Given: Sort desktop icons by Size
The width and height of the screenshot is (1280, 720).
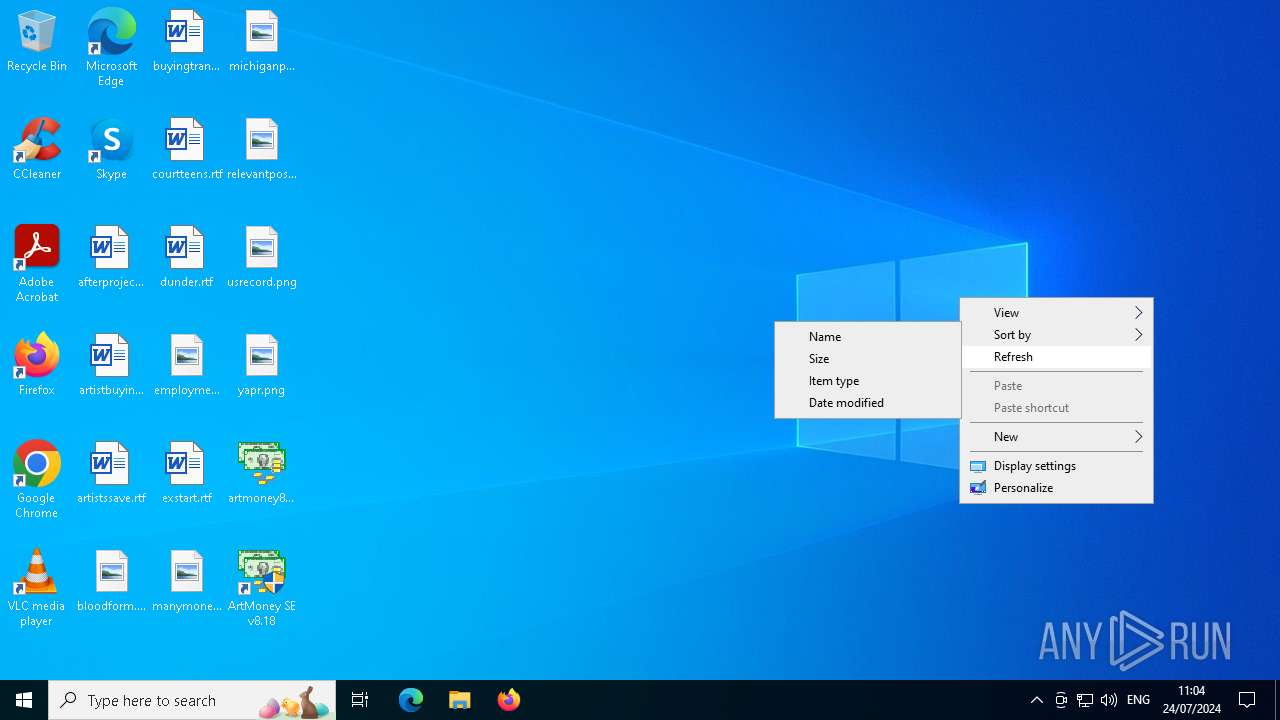Looking at the screenshot, I should 868,359.
